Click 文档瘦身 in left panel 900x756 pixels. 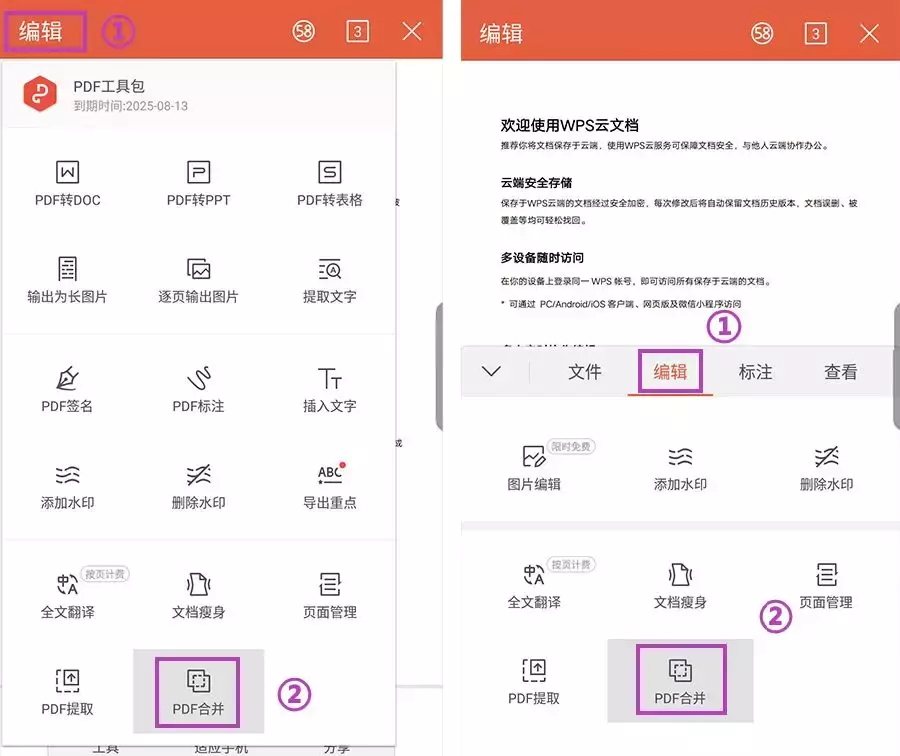point(198,595)
